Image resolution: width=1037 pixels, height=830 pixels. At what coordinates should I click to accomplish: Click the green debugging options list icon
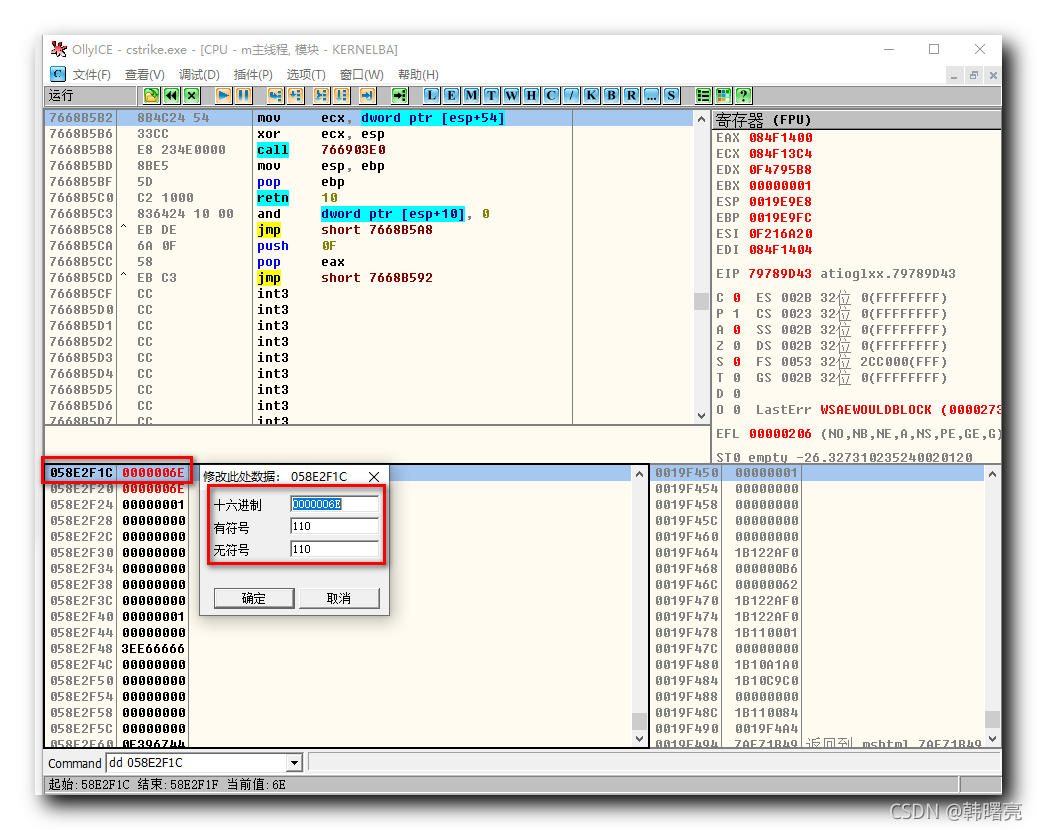point(703,95)
